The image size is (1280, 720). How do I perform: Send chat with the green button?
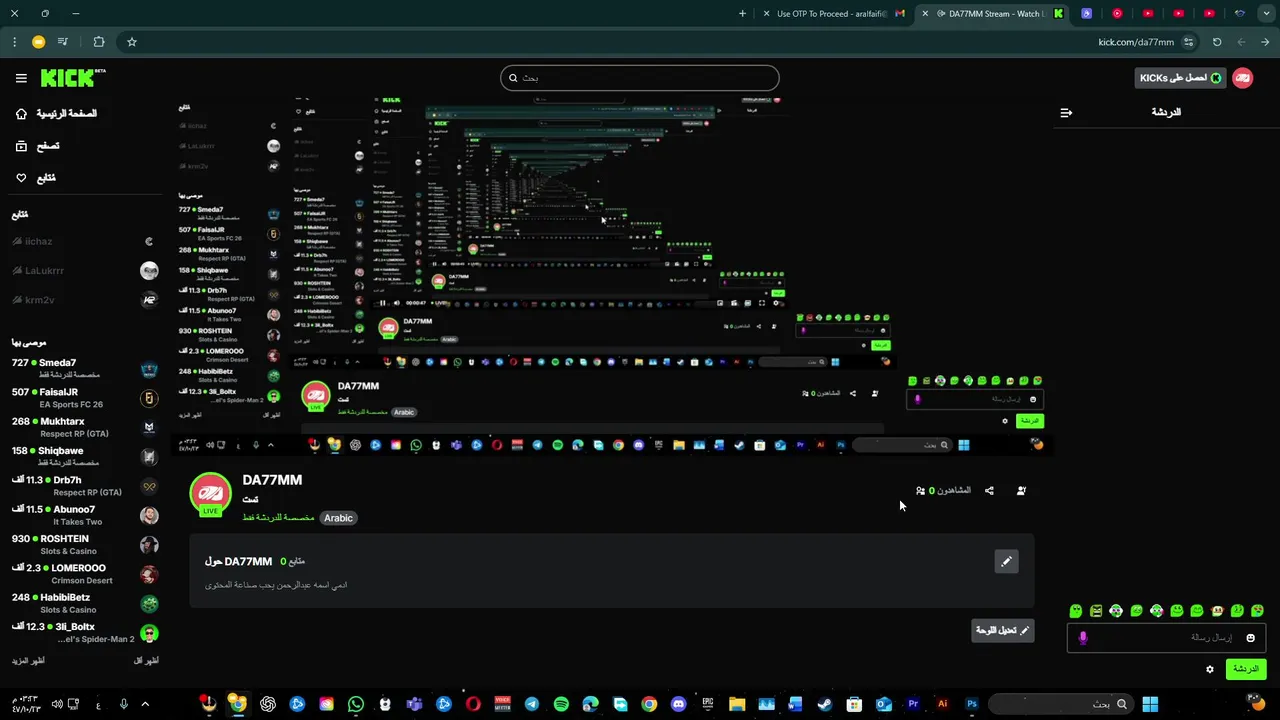click(1246, 669)
